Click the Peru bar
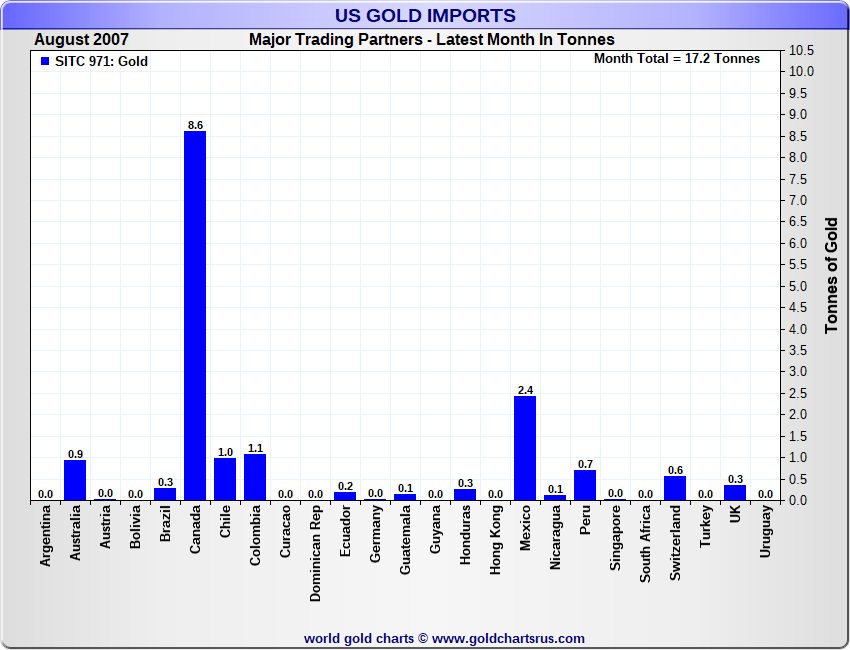 (585, 485)
